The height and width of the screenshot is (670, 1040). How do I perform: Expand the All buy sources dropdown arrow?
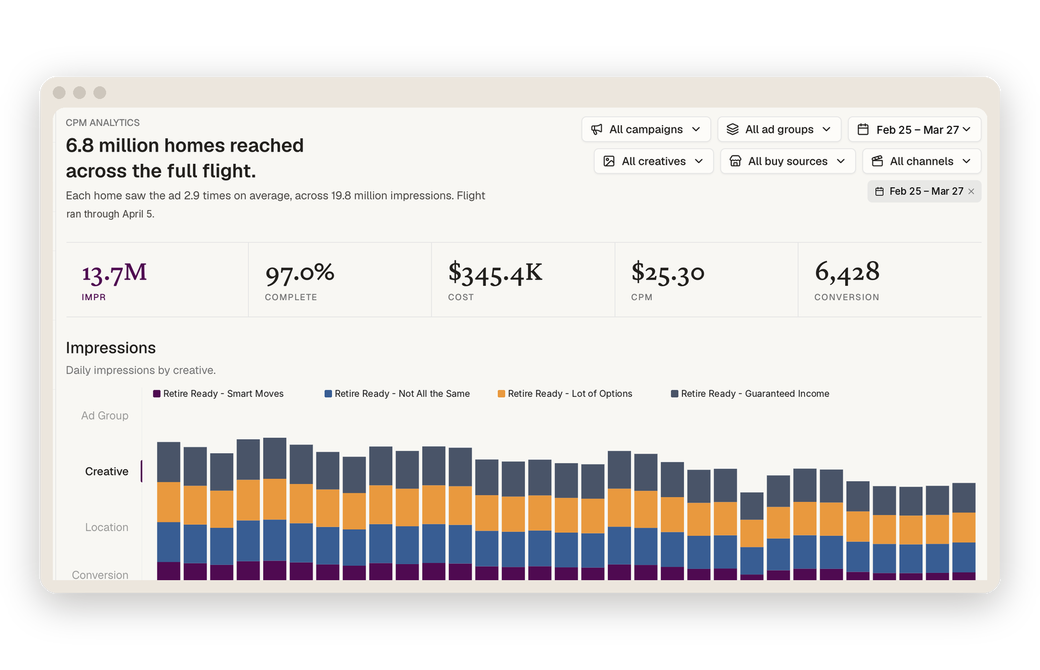click(x=841, y=161)
